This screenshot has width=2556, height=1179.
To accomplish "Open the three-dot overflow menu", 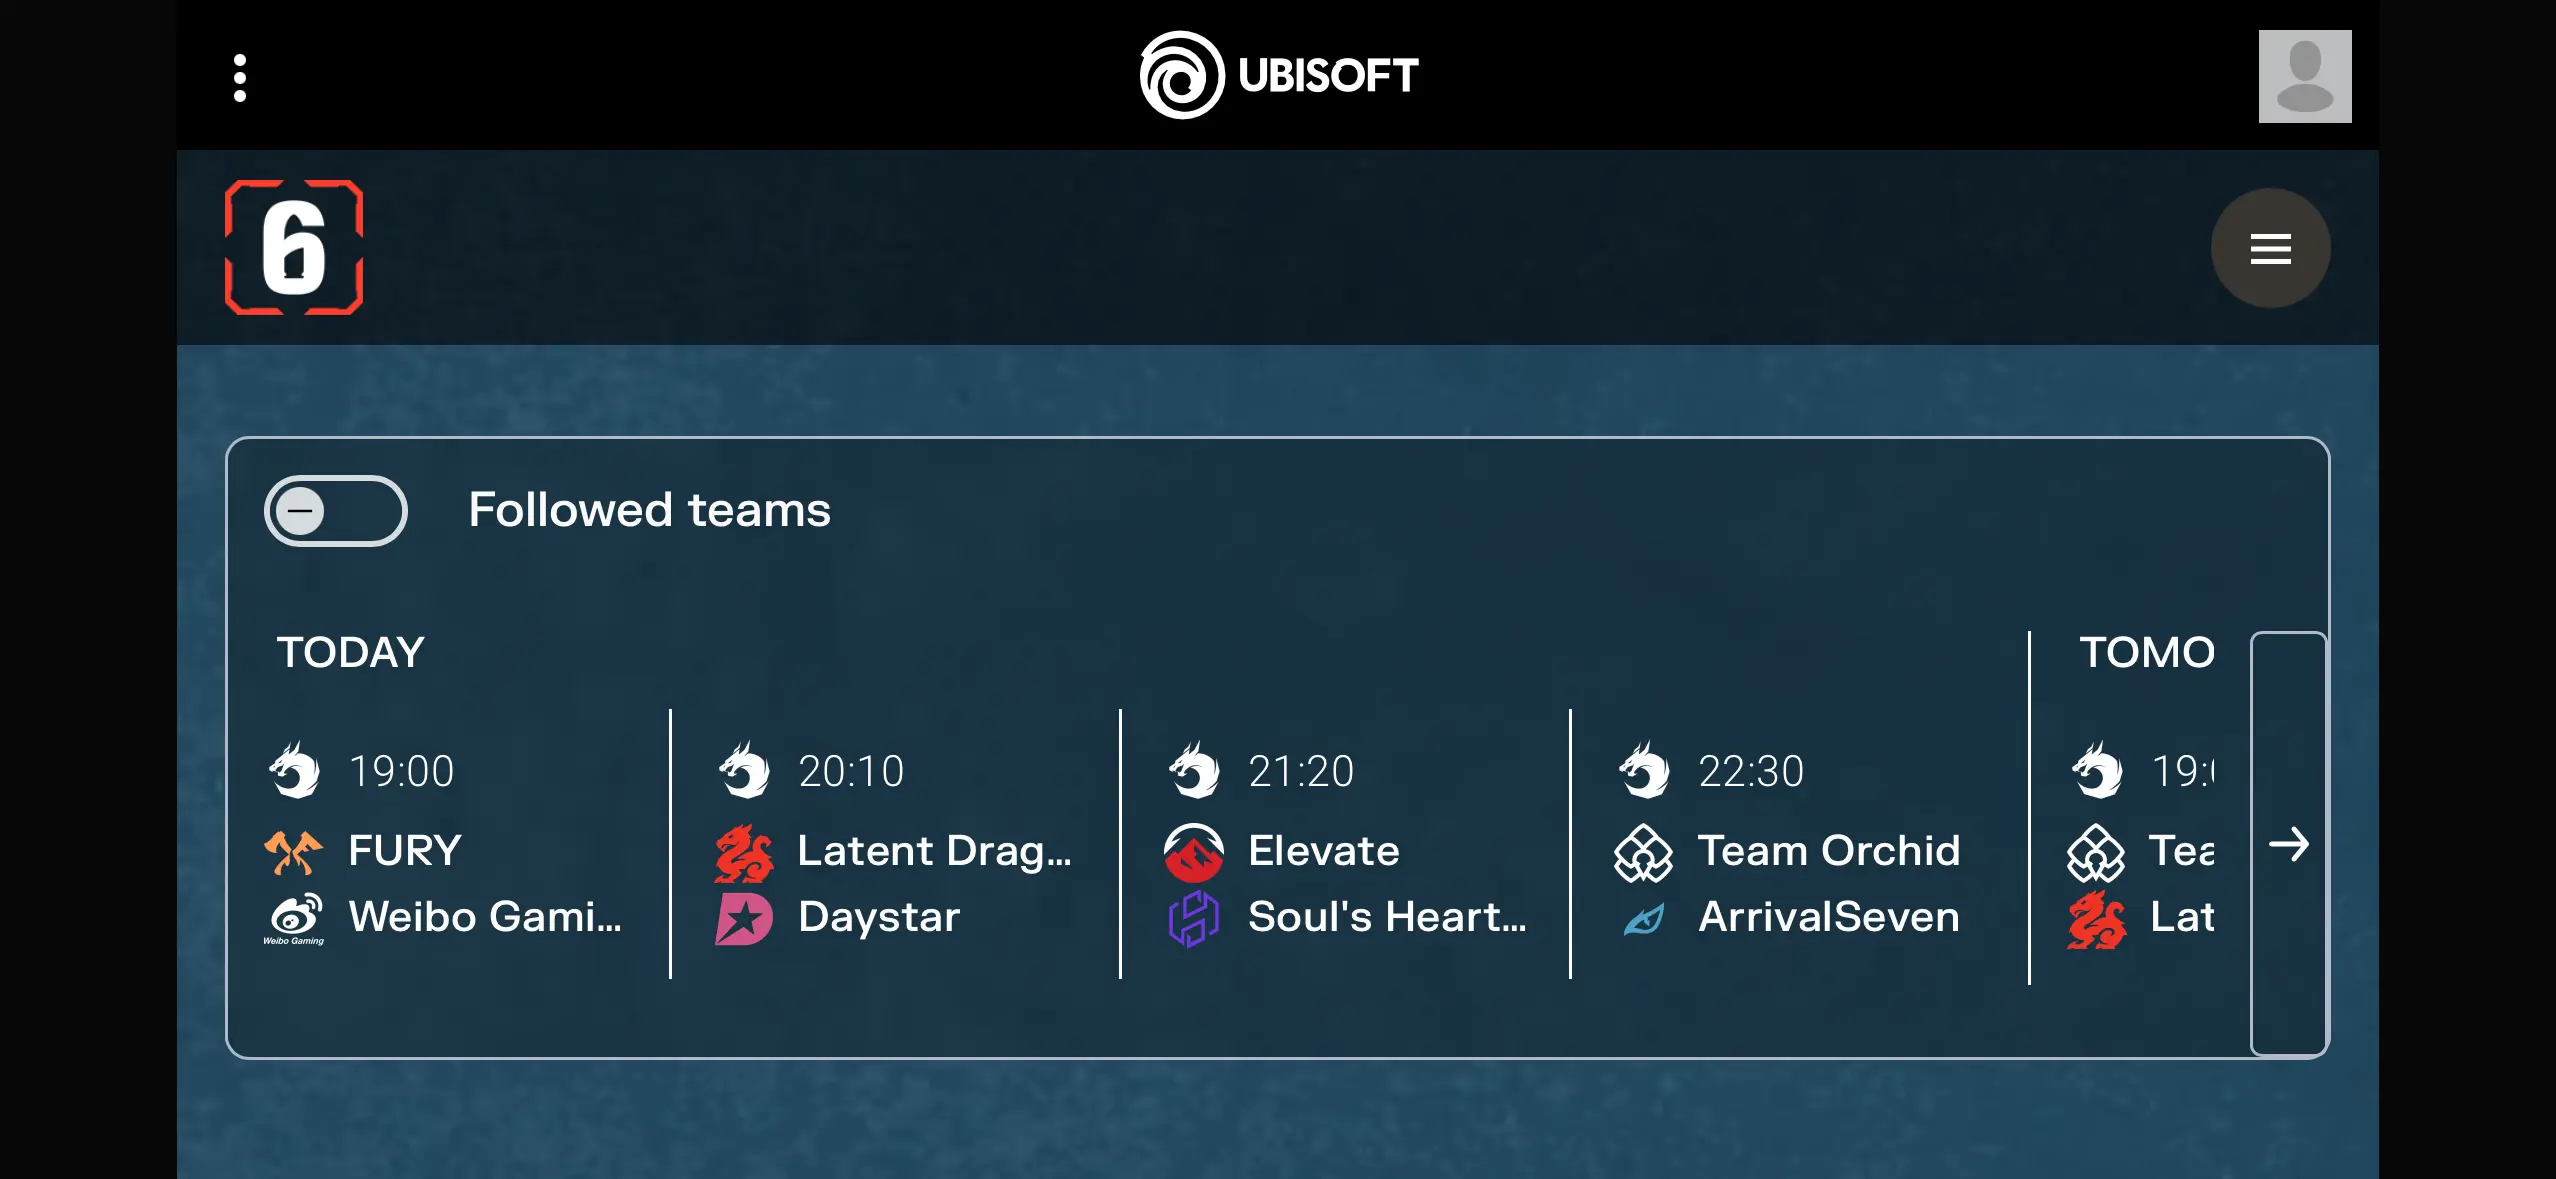I will (239, 77).
